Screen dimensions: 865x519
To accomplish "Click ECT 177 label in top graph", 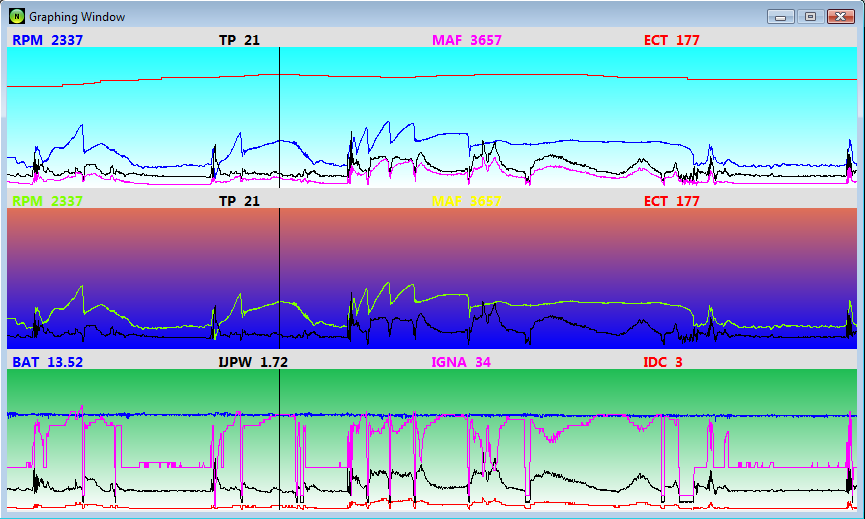I will point(671,40).
